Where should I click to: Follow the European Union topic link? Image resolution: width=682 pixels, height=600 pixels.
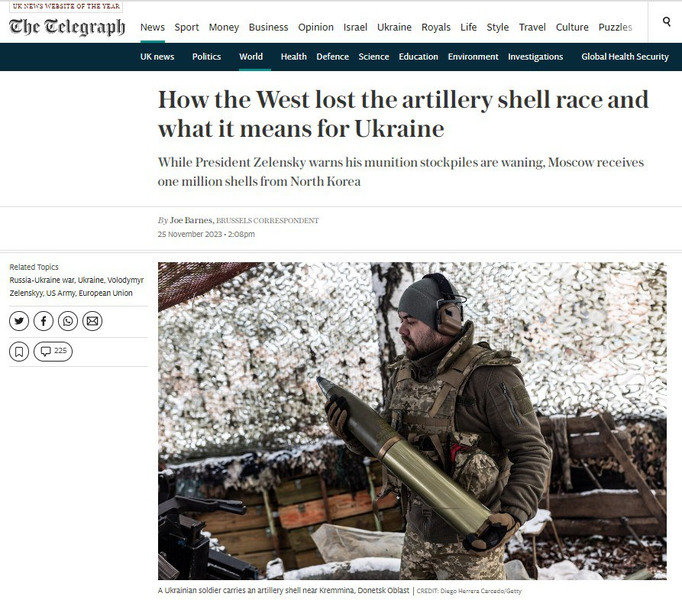tap(104, 293)
